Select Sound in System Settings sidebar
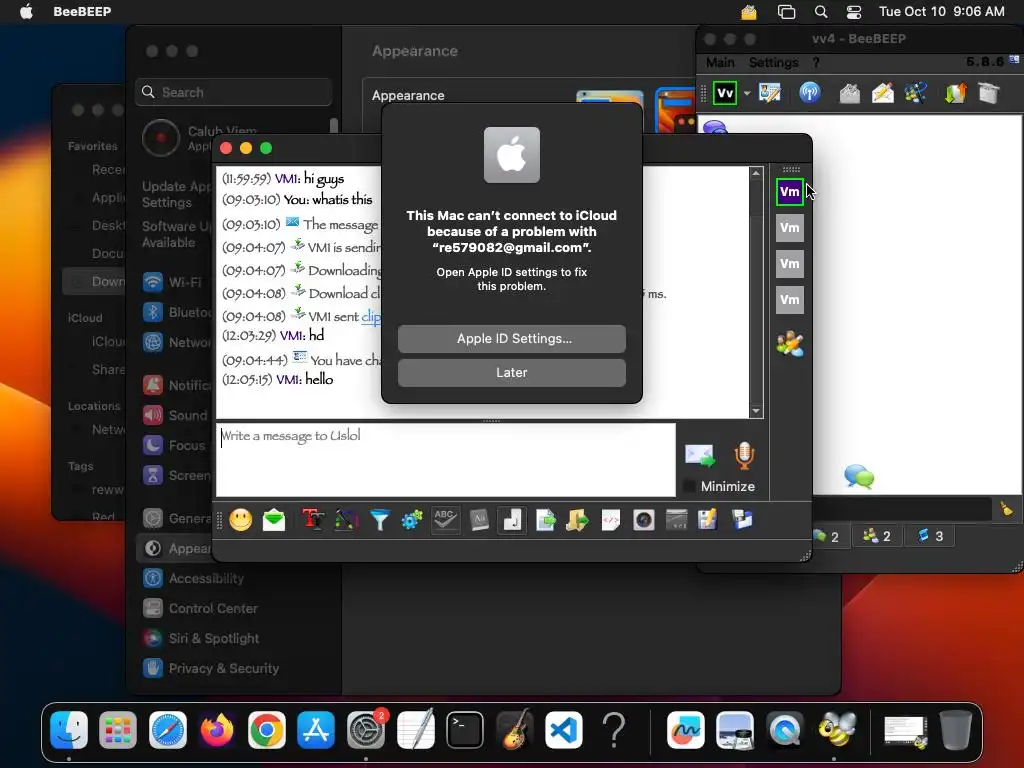Viewport: 1024px width, 768px height. click(175, 415)
